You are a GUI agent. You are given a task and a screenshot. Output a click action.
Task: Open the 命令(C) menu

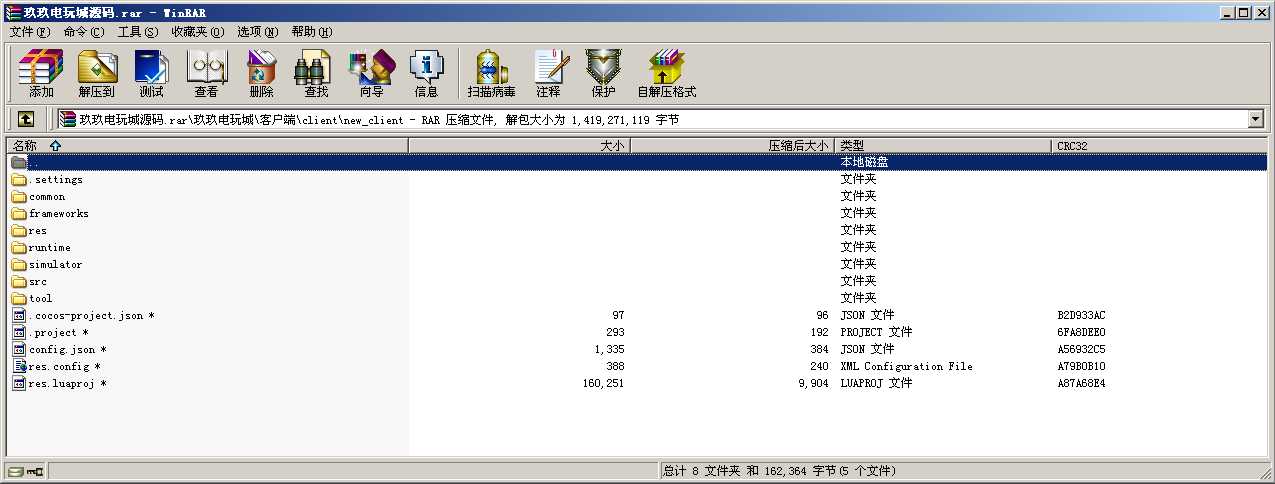(84, 32)
